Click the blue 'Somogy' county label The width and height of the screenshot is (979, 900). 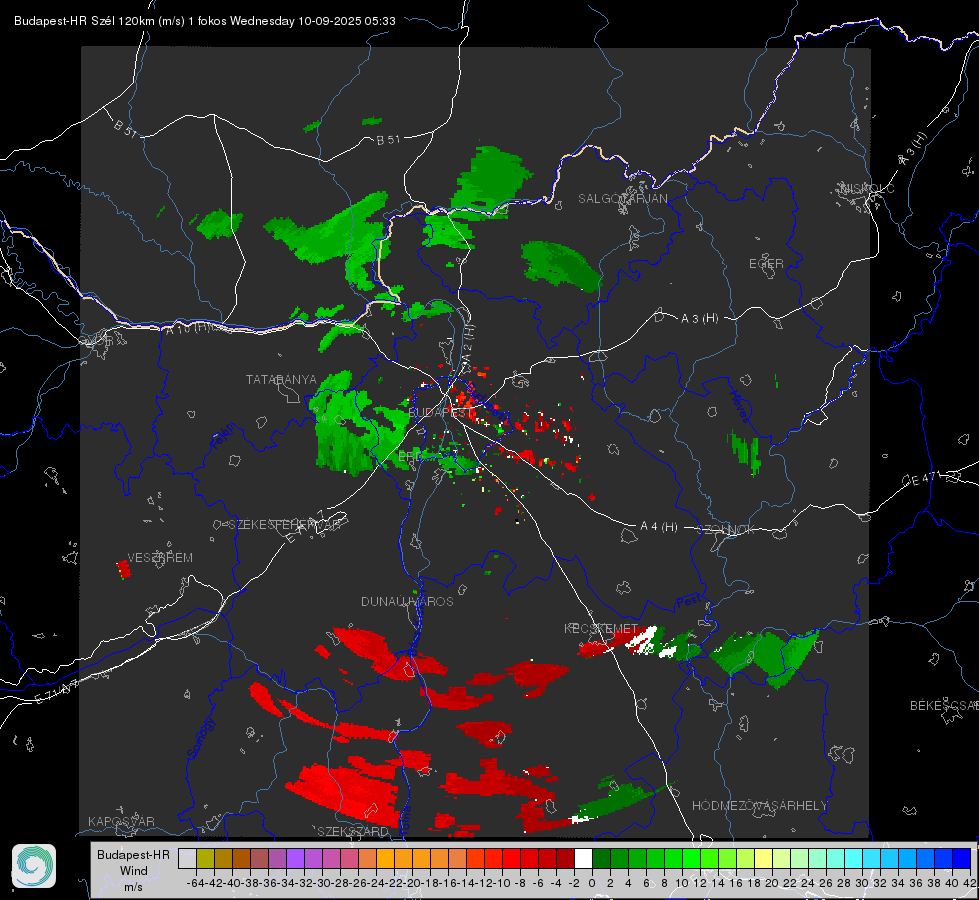[200, 738]
